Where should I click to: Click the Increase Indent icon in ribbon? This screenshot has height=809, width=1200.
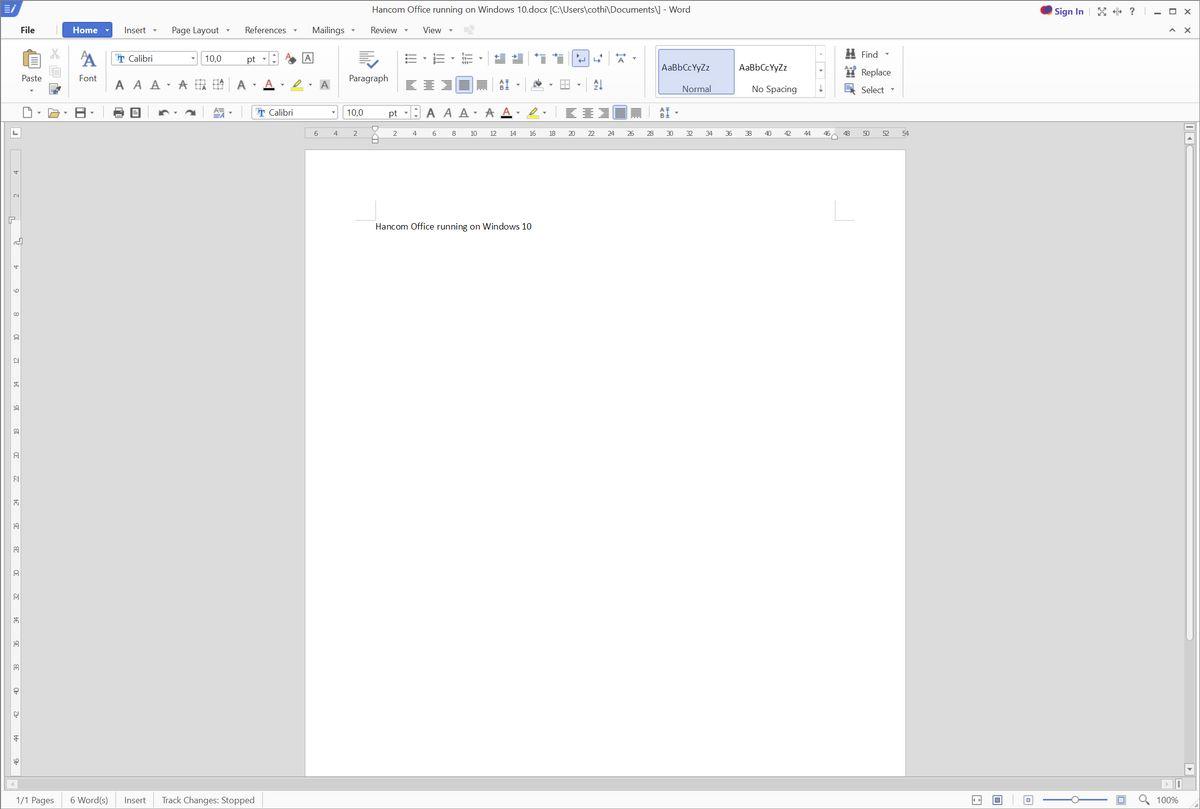click(517, 58)
